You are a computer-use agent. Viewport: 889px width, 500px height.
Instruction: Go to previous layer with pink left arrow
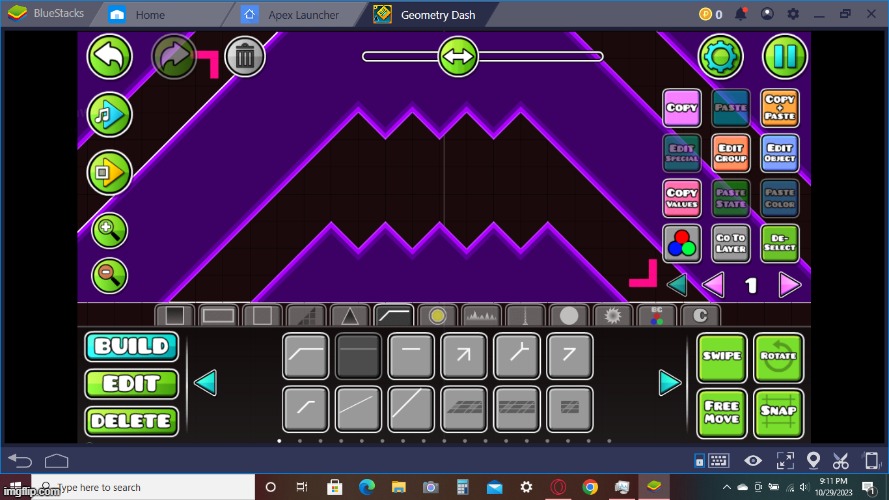coord(713,285)
